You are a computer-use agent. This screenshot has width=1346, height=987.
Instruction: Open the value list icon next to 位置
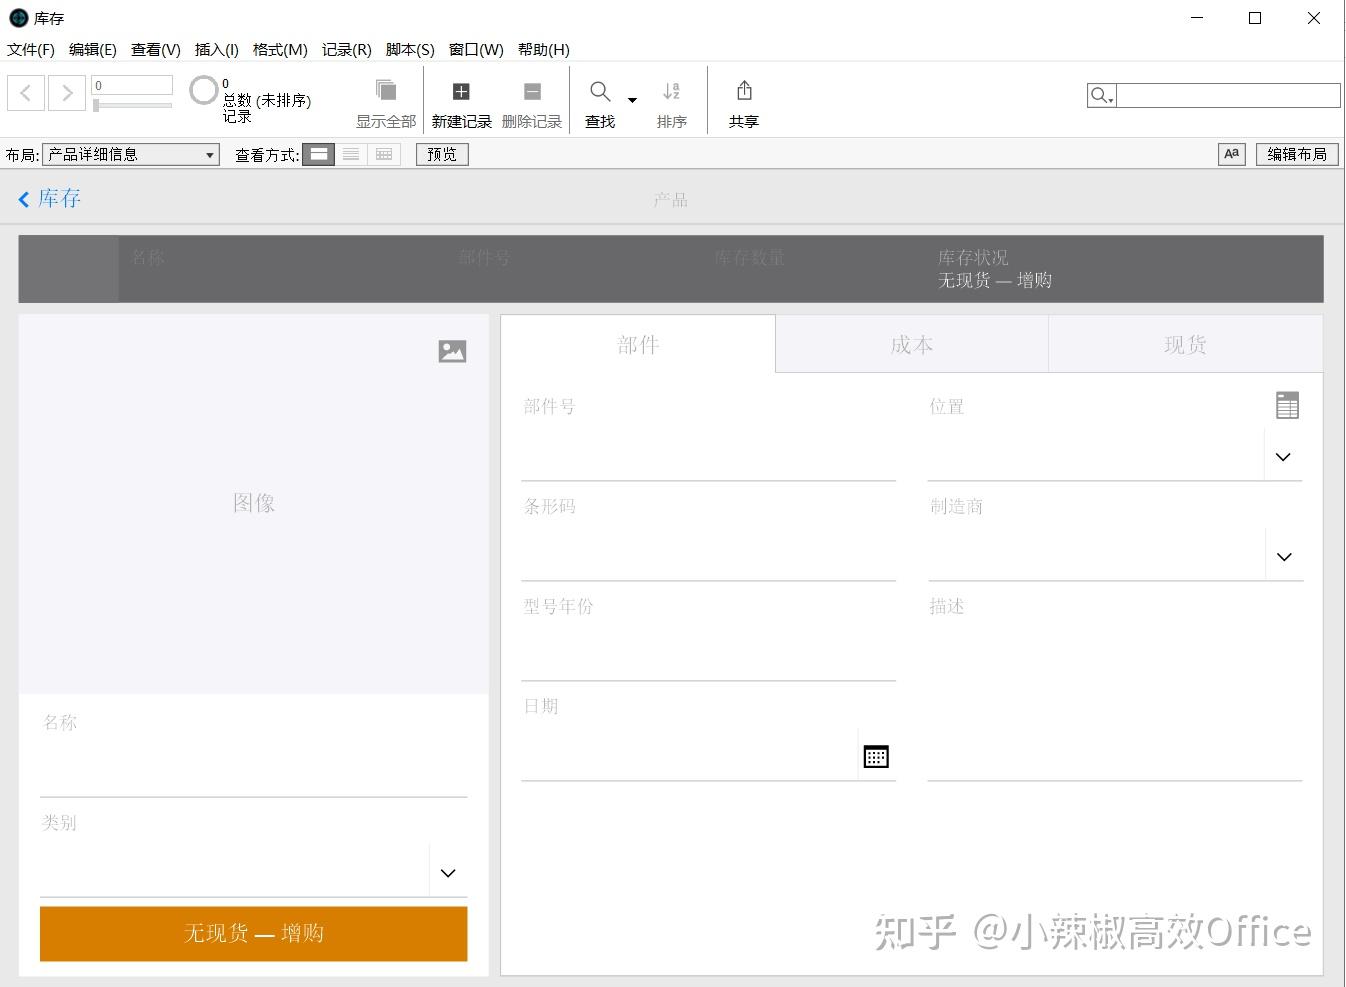coord(1286,404)
